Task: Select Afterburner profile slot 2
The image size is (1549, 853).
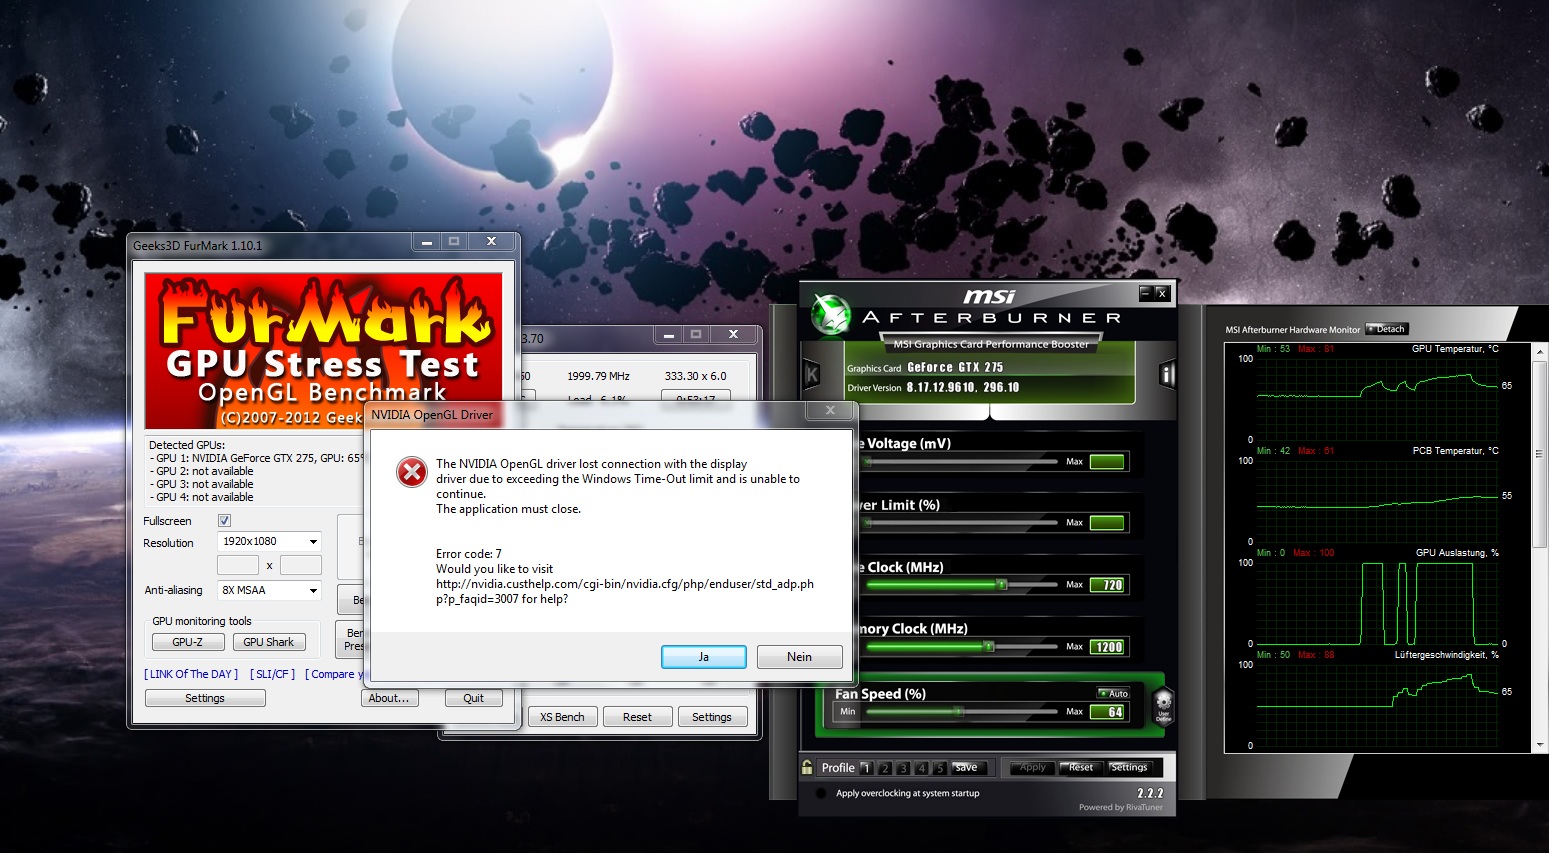Action: (885, 768)
